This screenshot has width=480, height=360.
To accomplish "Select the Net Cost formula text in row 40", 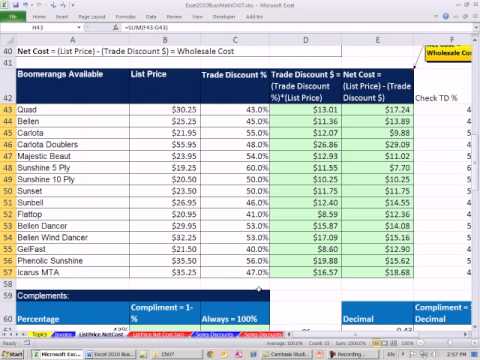I will pyautogui.click(x=126, y=51).
